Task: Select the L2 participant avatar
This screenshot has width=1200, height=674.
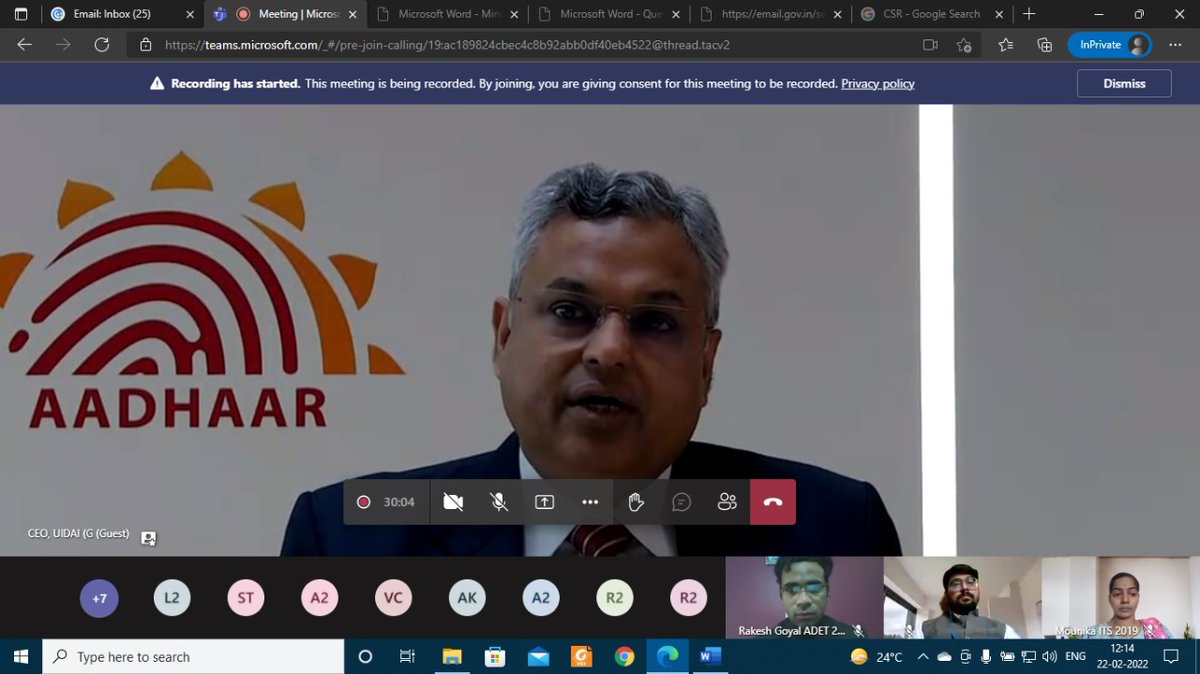Action: (172, 598)
